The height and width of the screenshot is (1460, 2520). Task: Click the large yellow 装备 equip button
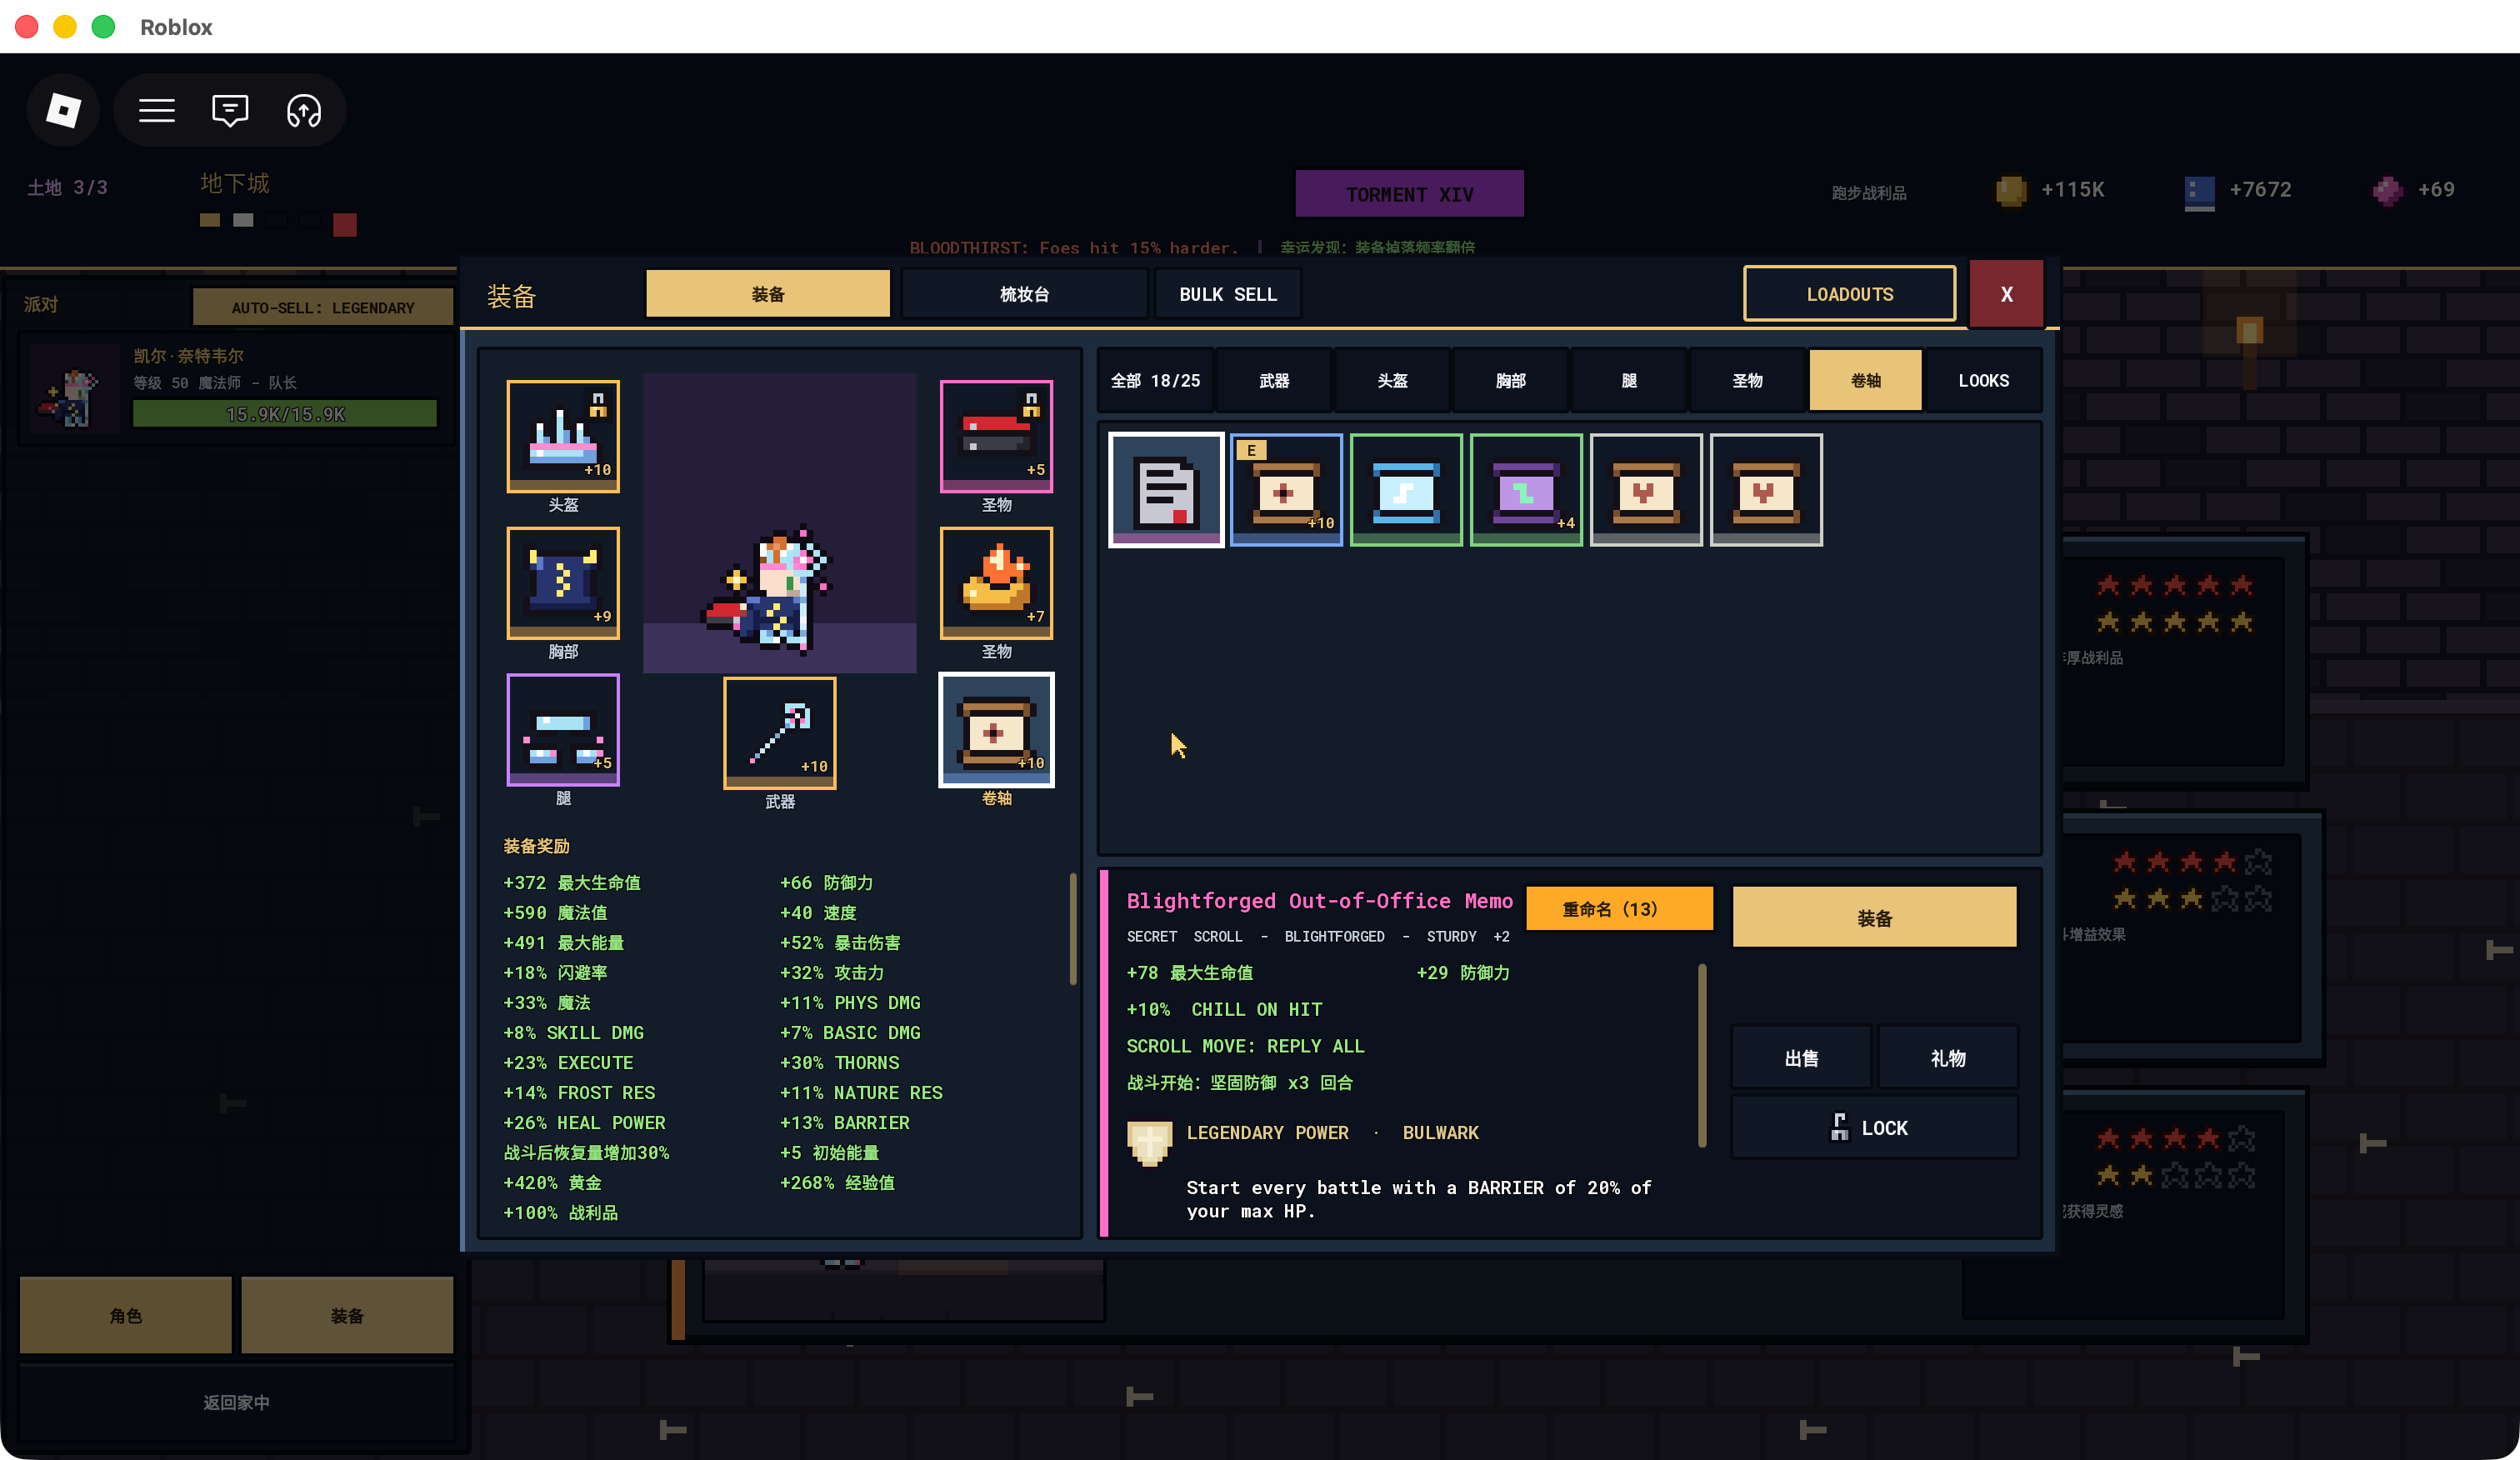click(x=1874, y=917)
